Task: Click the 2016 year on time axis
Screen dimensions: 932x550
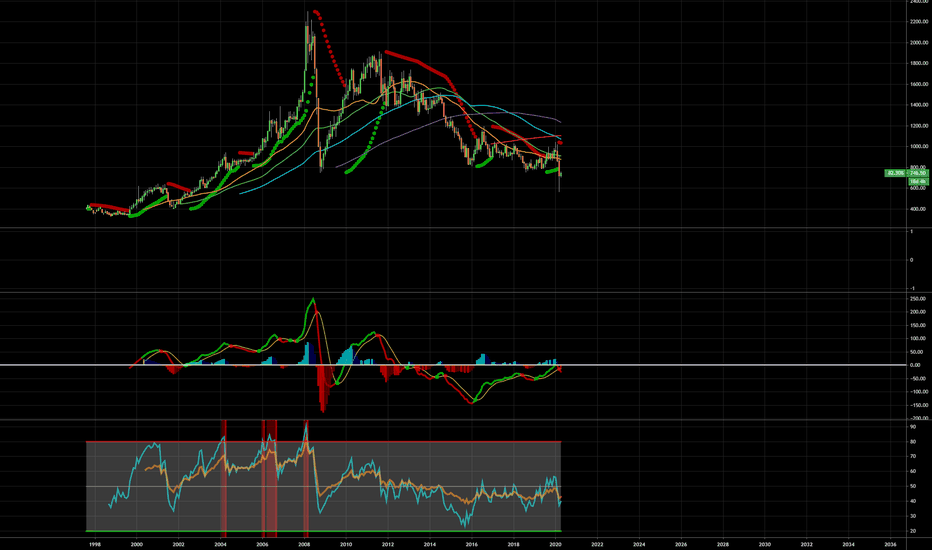Action: pyautogui.click(x=471, y=544)
